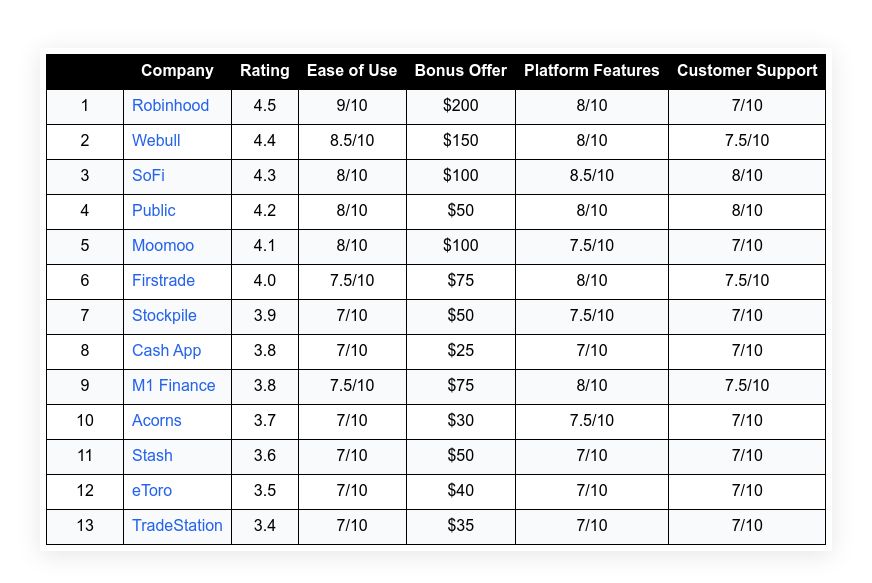Click the Rating column header
Viewport: 872px width, 583px height.
click(265, 71)
